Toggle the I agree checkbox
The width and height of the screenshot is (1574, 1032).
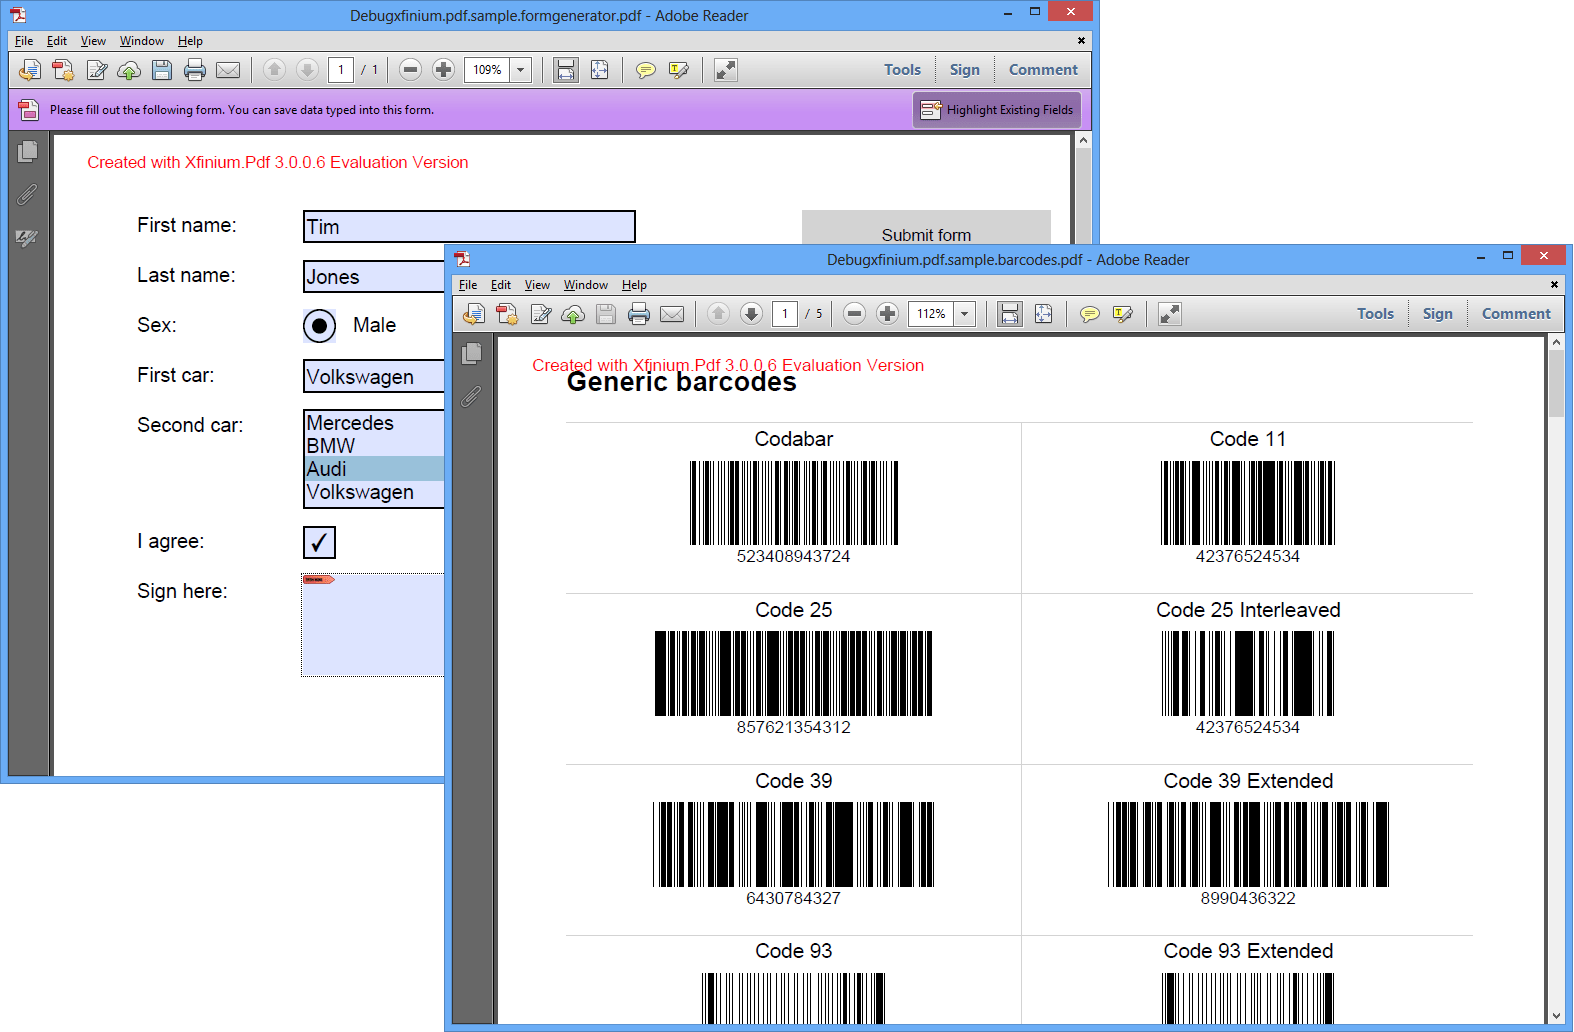[x=319, y=542]
